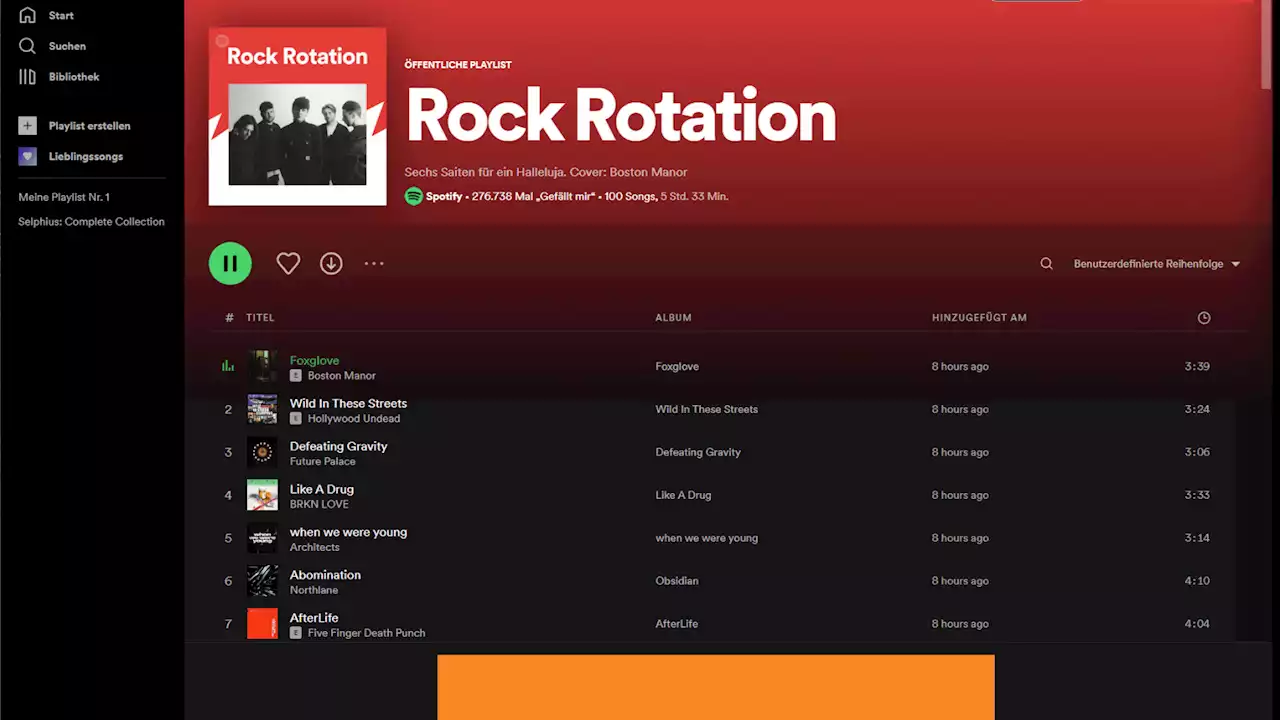This screenshot has height=720, width=1280.
Task: Click the Wild In These Streets thumbnail
Action: coord(262,409)
